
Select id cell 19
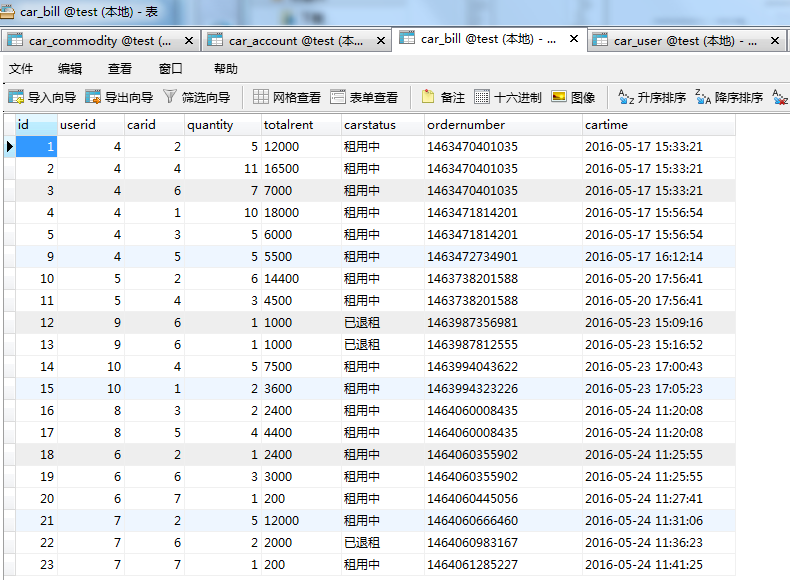[x=36, y=477]
